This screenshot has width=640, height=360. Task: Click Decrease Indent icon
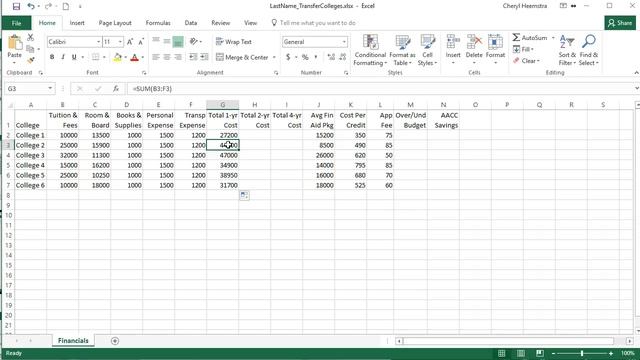pos(193,57)
